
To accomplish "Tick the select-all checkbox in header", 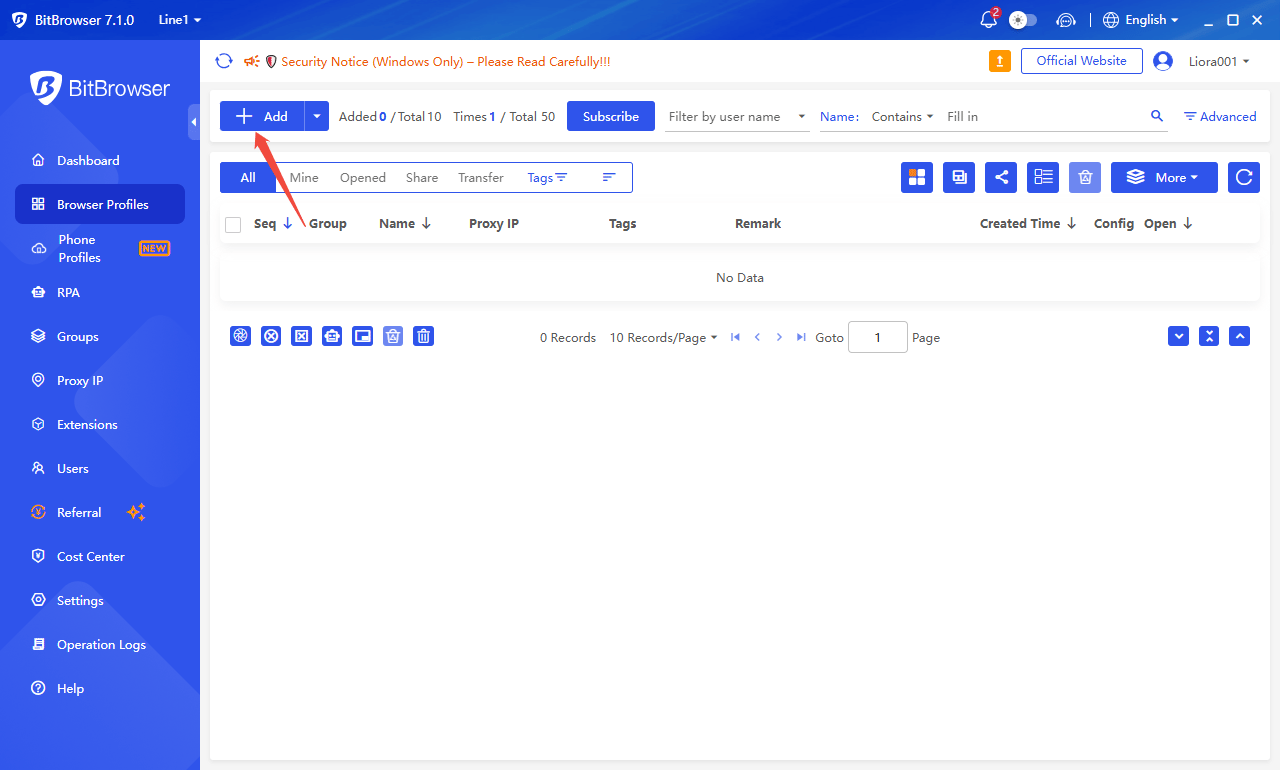I will click(x=233, y=224).
